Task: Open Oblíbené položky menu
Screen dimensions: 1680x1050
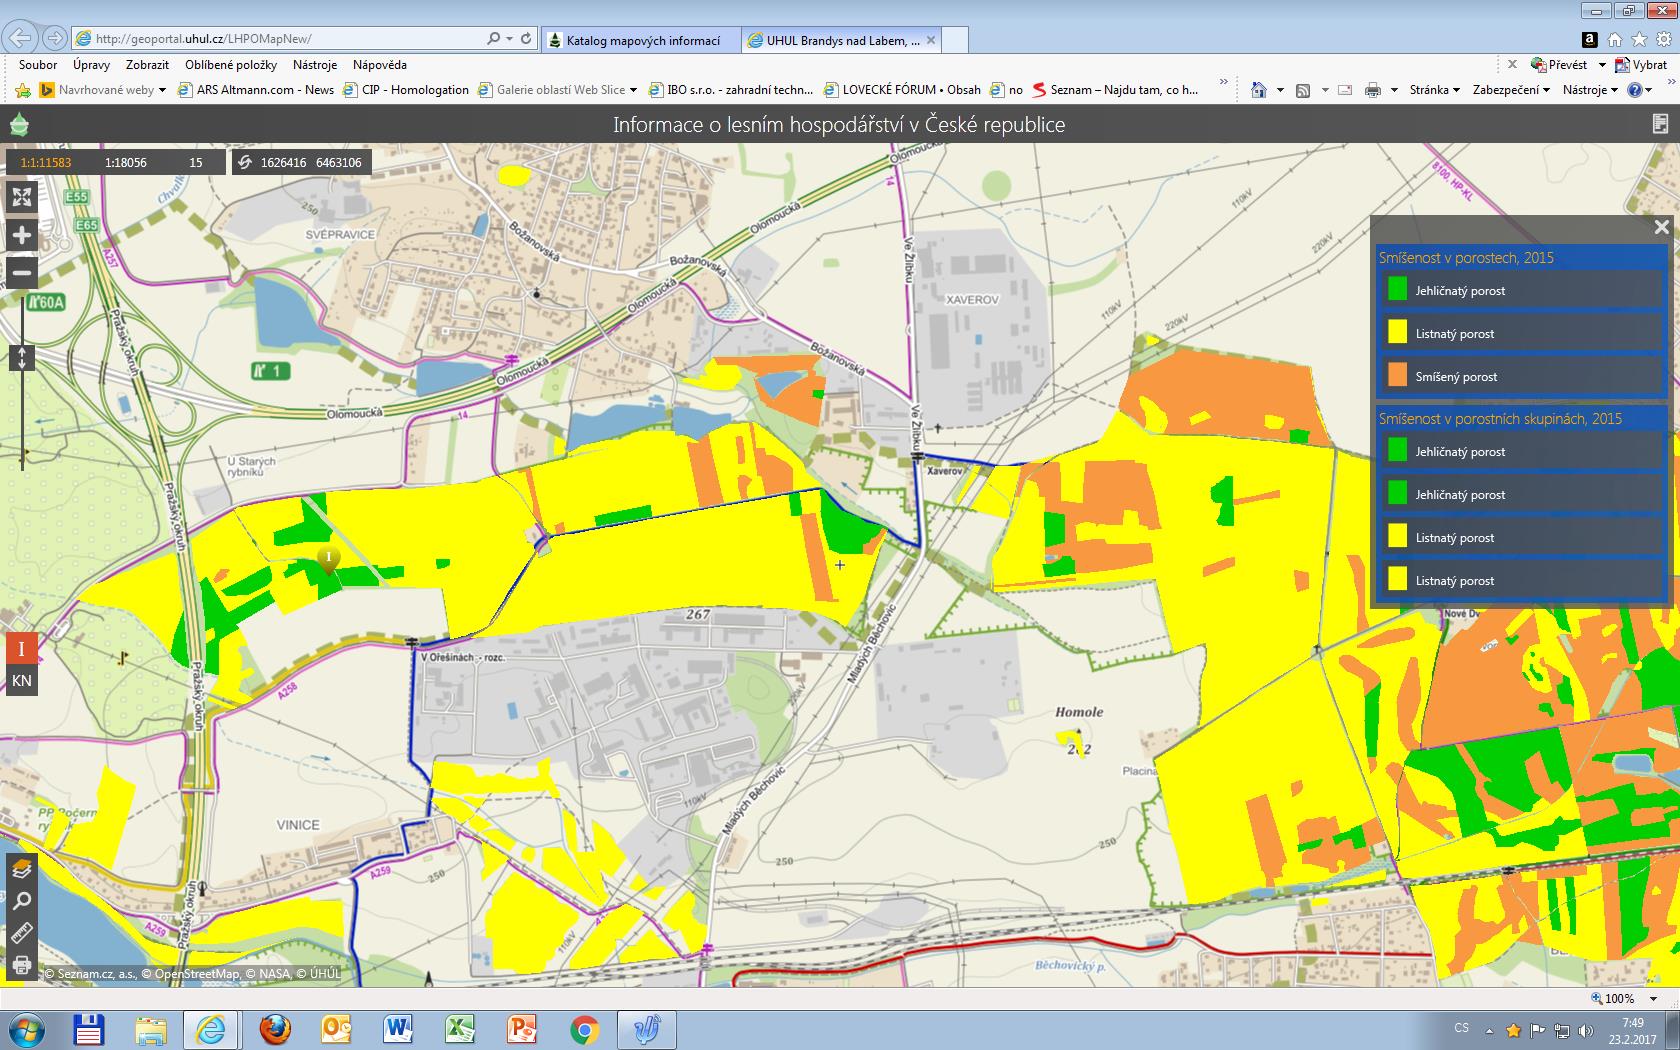Action: point(231,64)
